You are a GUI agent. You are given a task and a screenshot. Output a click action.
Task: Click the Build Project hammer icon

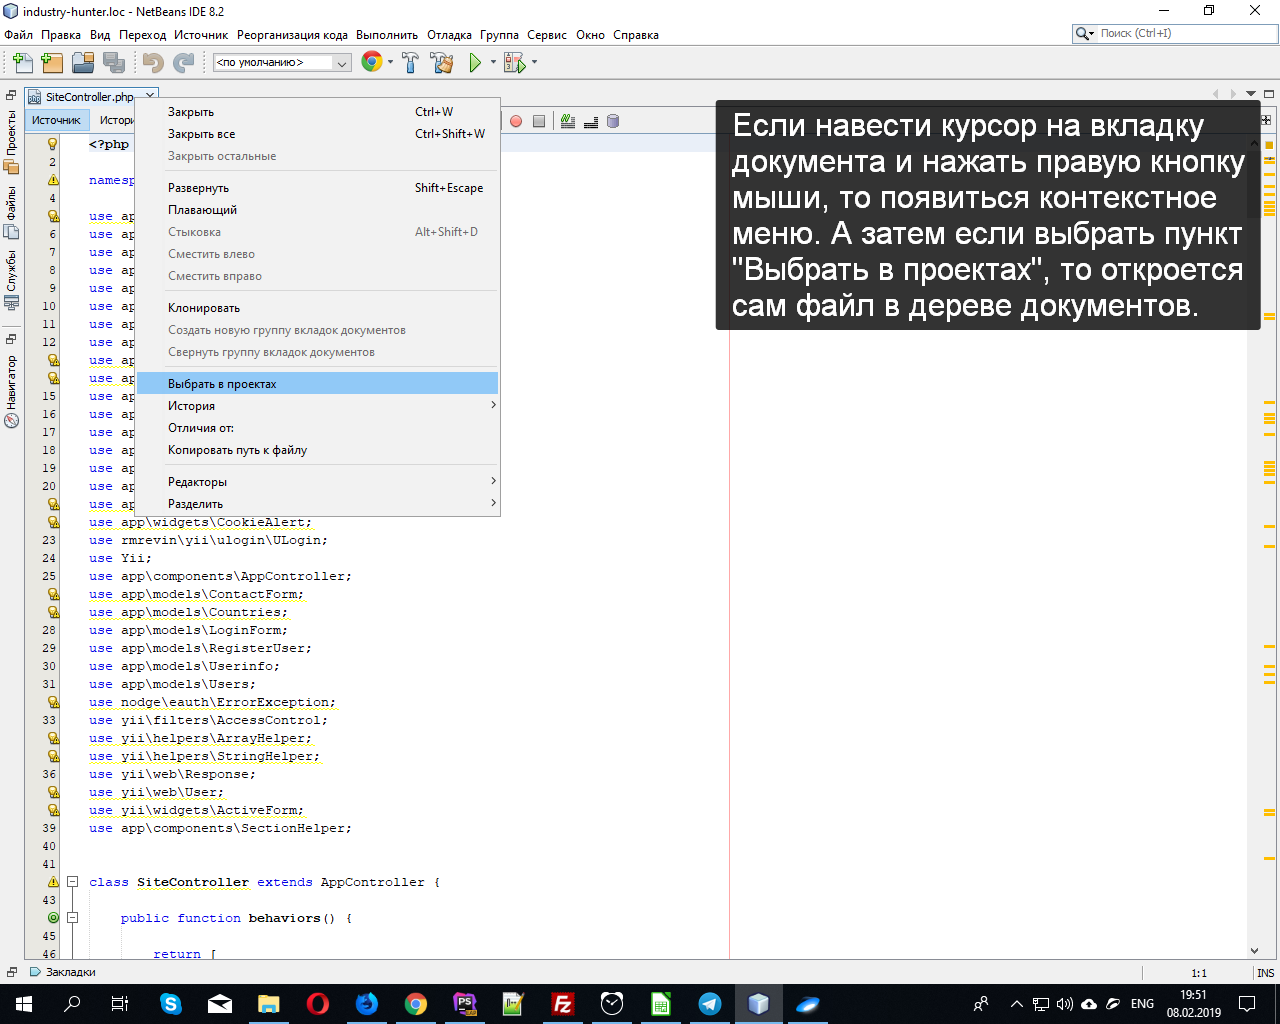[x=410, y=63]
